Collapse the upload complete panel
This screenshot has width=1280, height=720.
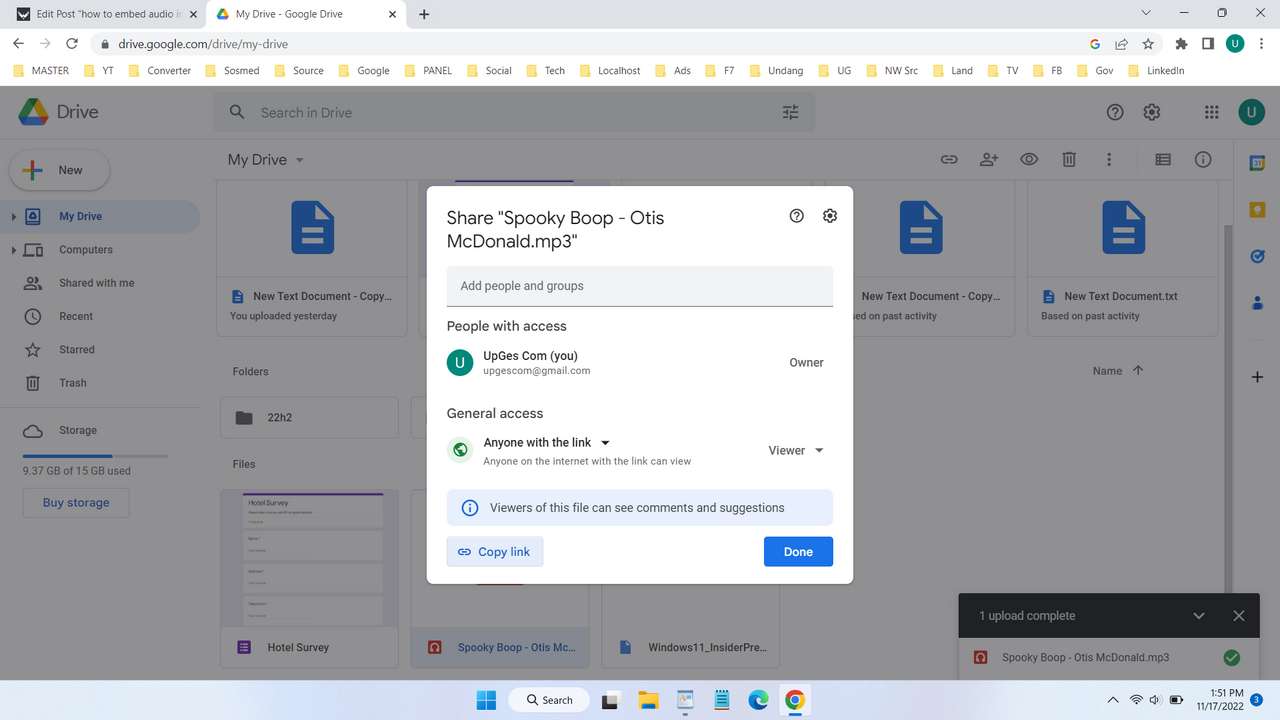click(x=1198, y=615)
